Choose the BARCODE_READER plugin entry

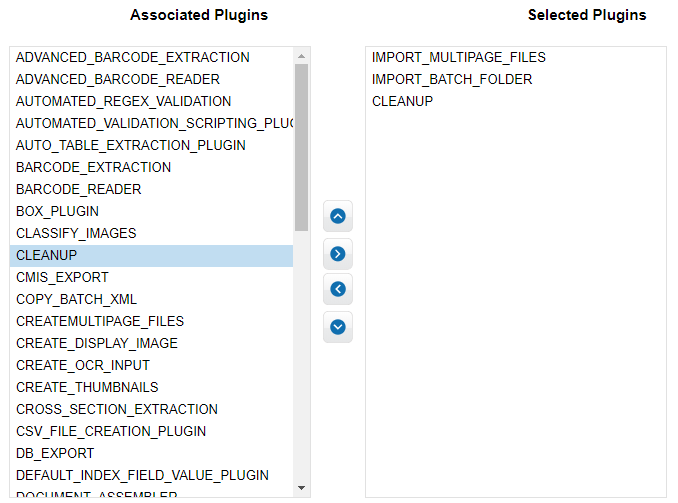pyautogui.click(x=151, y=189)
